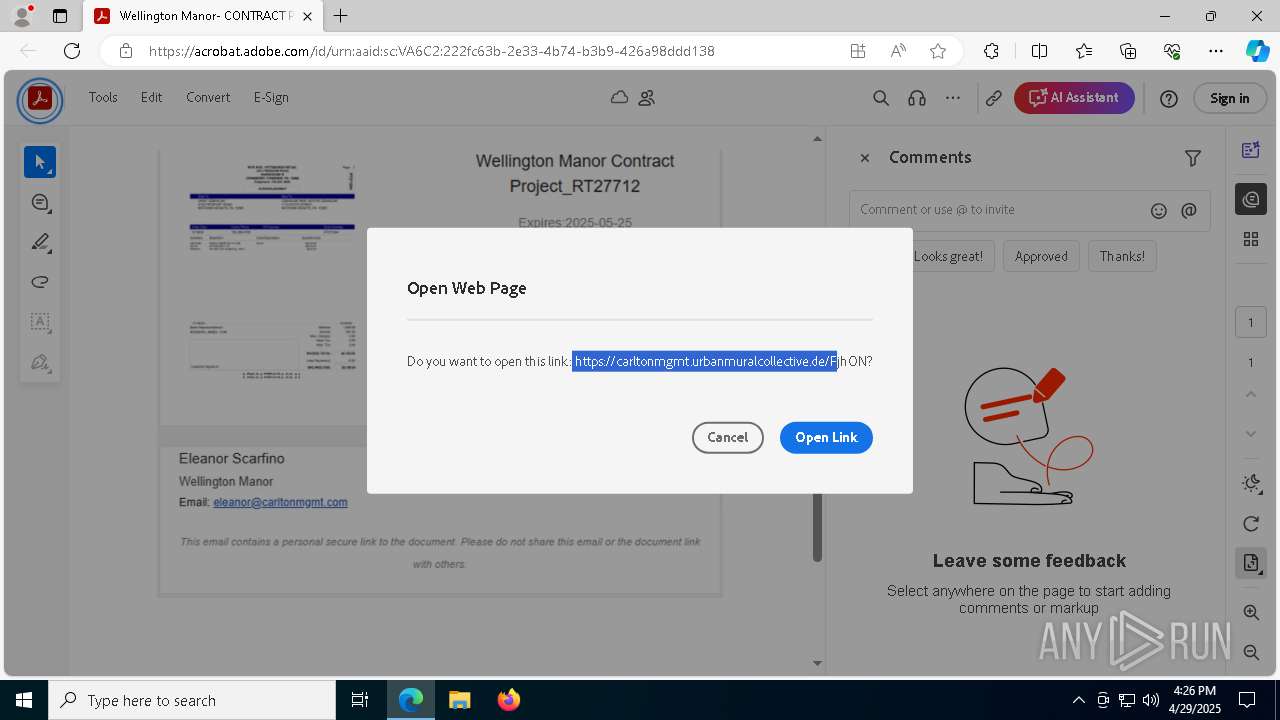Click the @ mention icon
This screenshot has height=720, width=1280.
point(1189,210)
